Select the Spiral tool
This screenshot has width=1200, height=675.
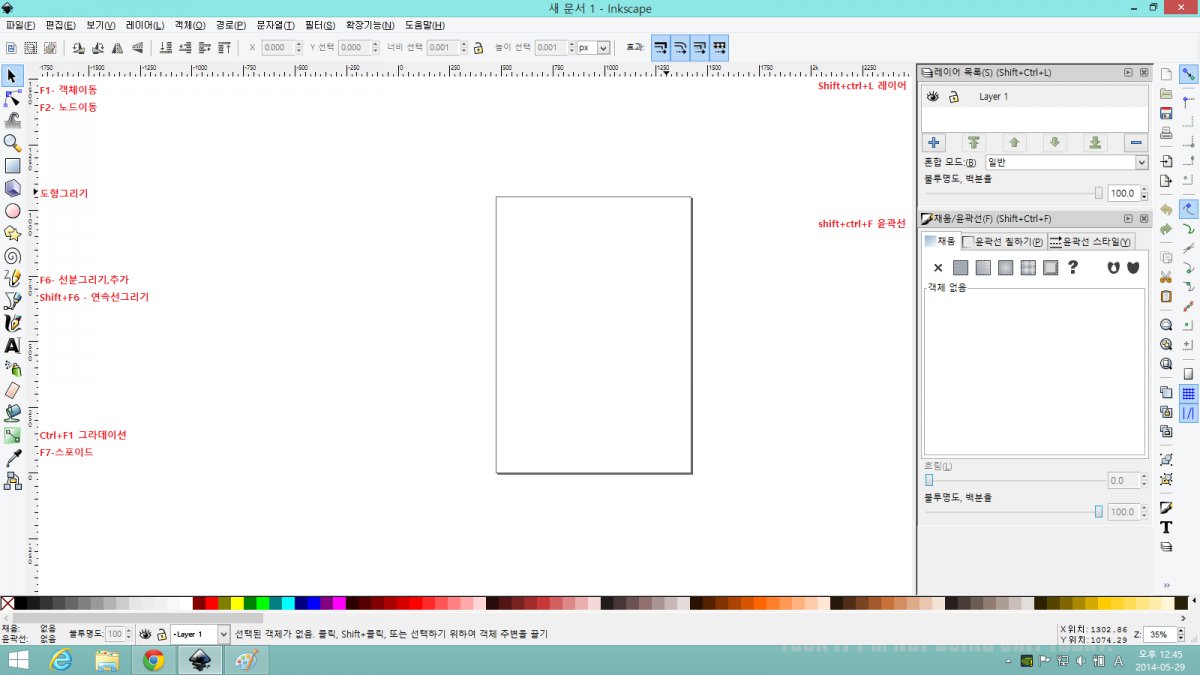point(13,256)
